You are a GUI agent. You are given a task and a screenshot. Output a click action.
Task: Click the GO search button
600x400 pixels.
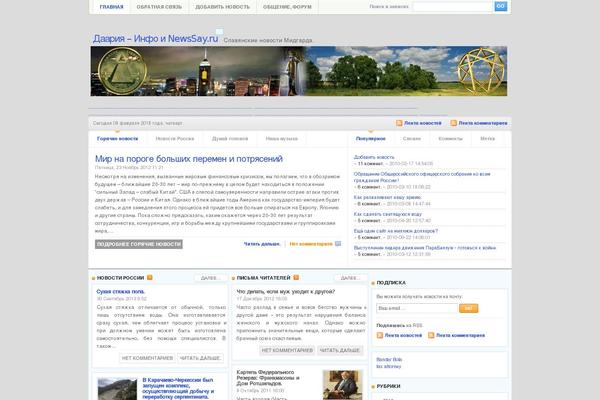(501, 6)
